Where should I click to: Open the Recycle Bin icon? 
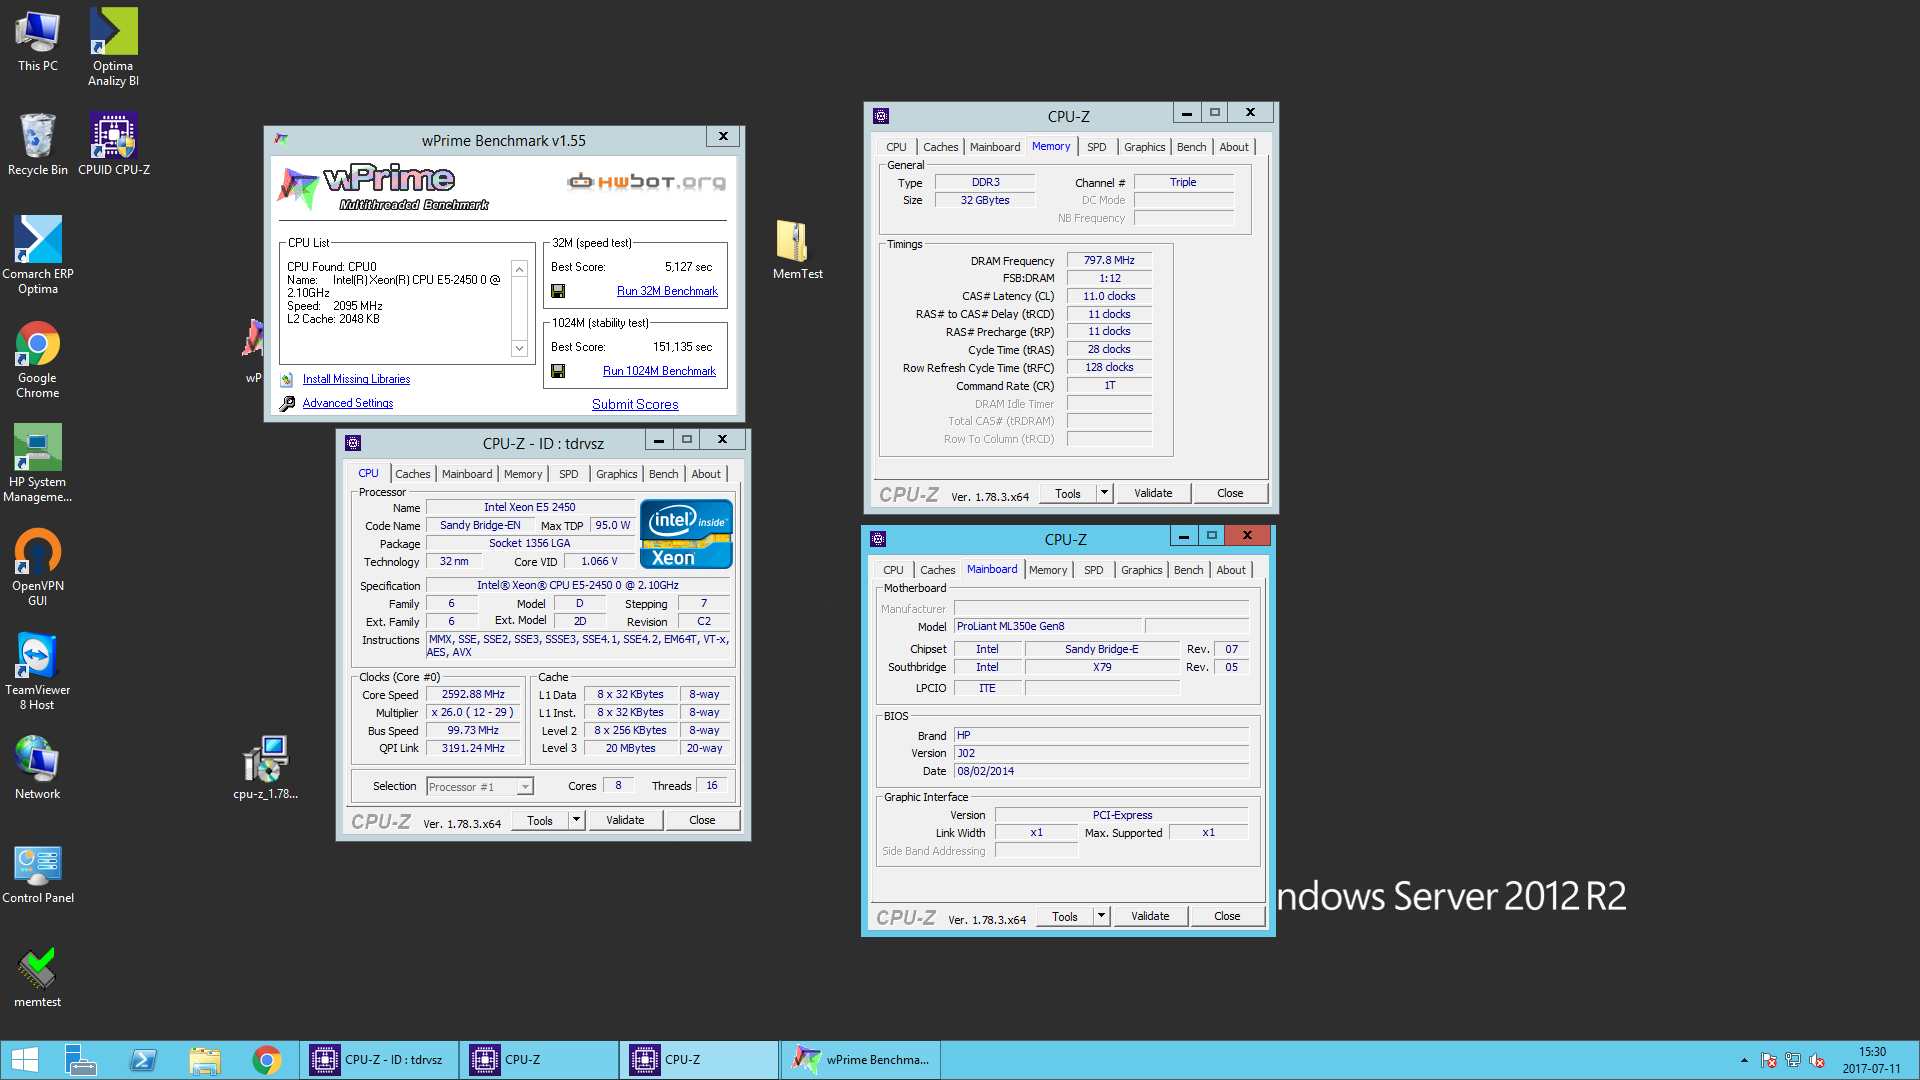[38, 144]
